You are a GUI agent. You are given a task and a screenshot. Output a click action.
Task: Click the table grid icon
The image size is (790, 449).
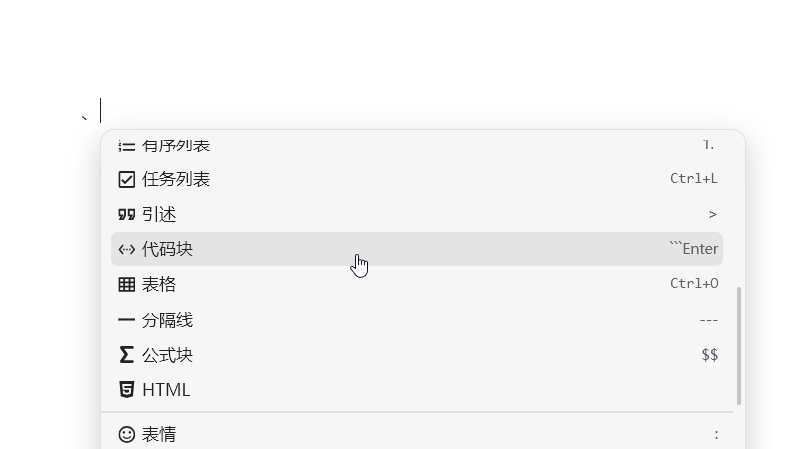127,284
